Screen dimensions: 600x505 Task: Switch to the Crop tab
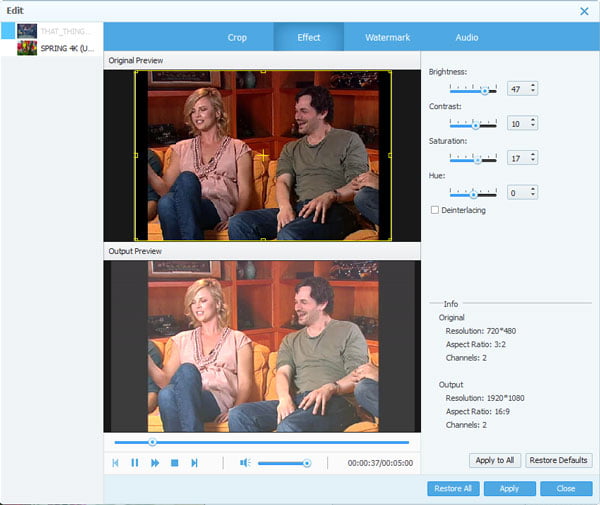(x=237, y=37)
